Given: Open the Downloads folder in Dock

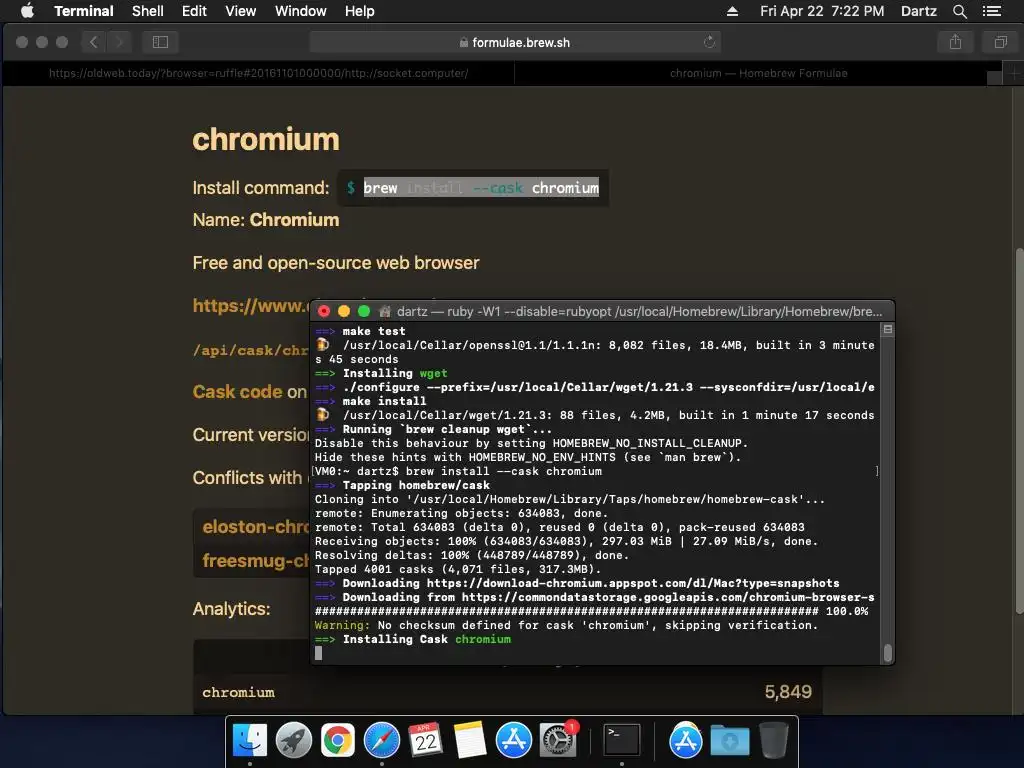Looking at the screenshot, I should click(x=729, y=740).
